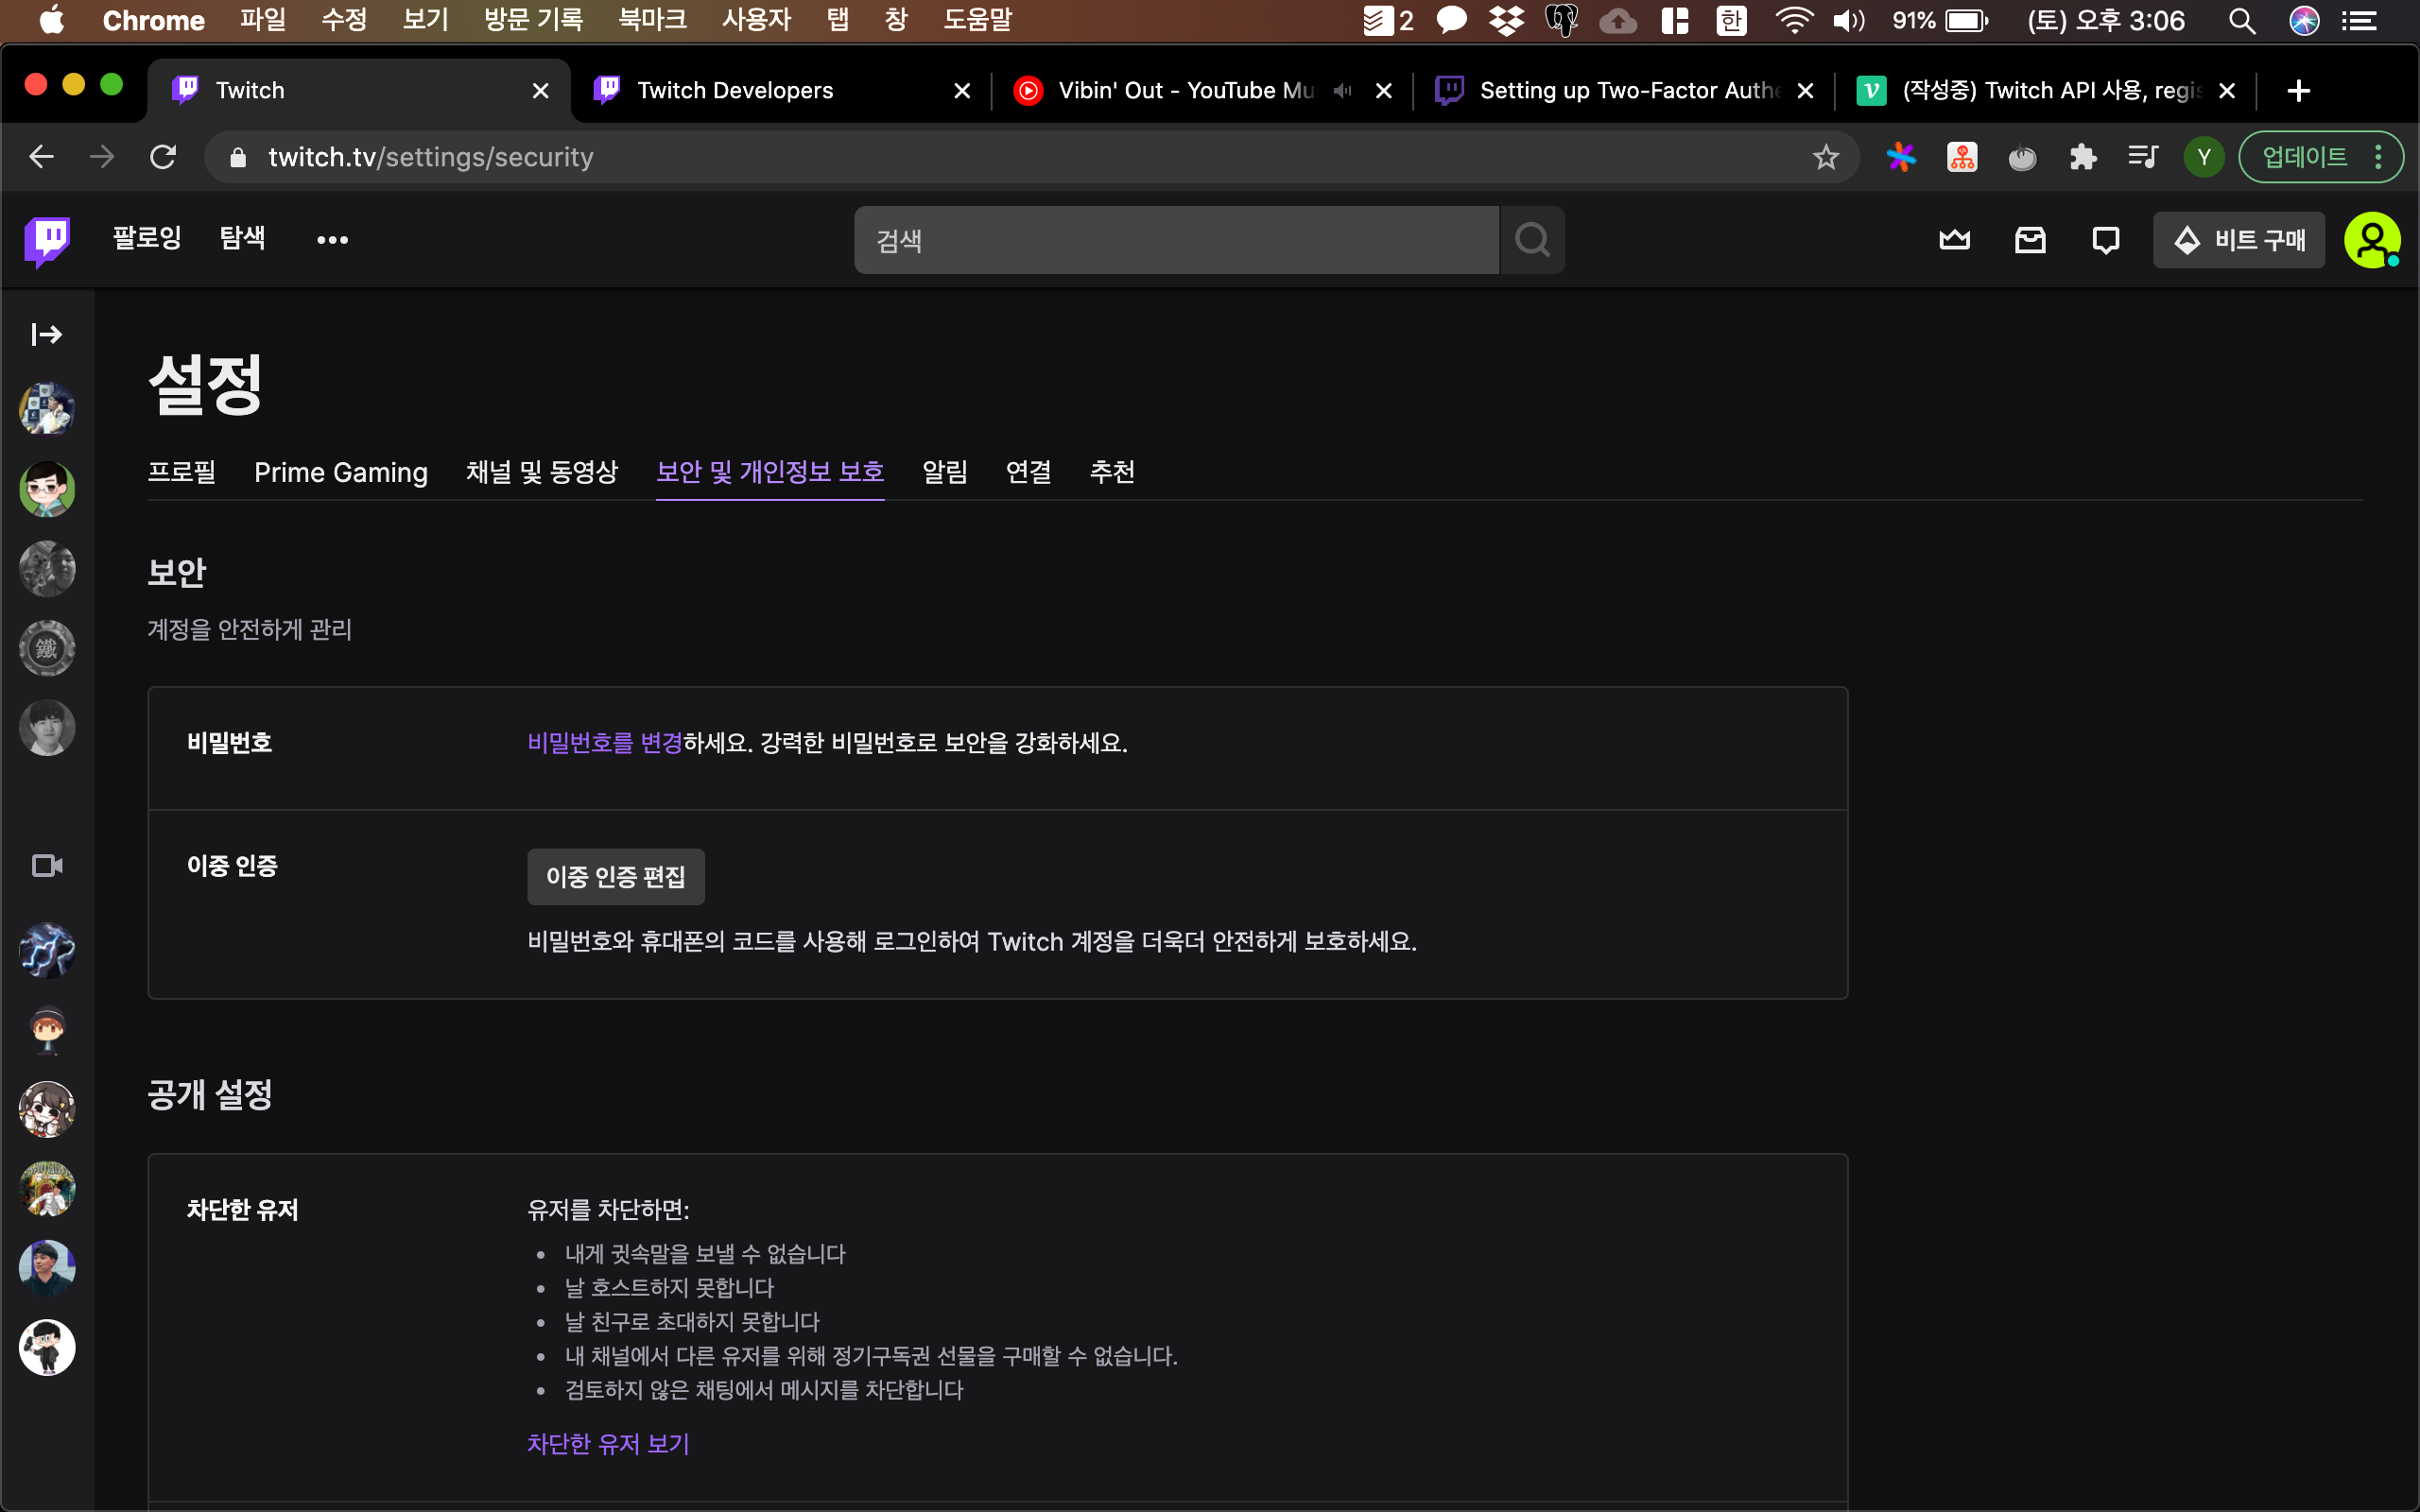Screen dimensions: 2420x1512
Task: Open Chrome extensions puzzle icon
Action: click(2082, 157)
